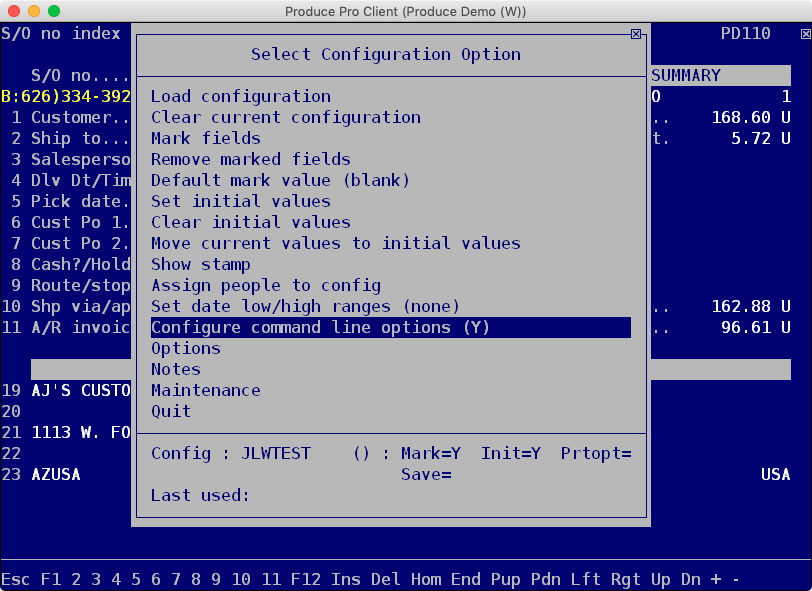The width and height of the screenshot is (812, 591).
Task: Click the plus key in bottom bar
Action: [x=716, y=579]
